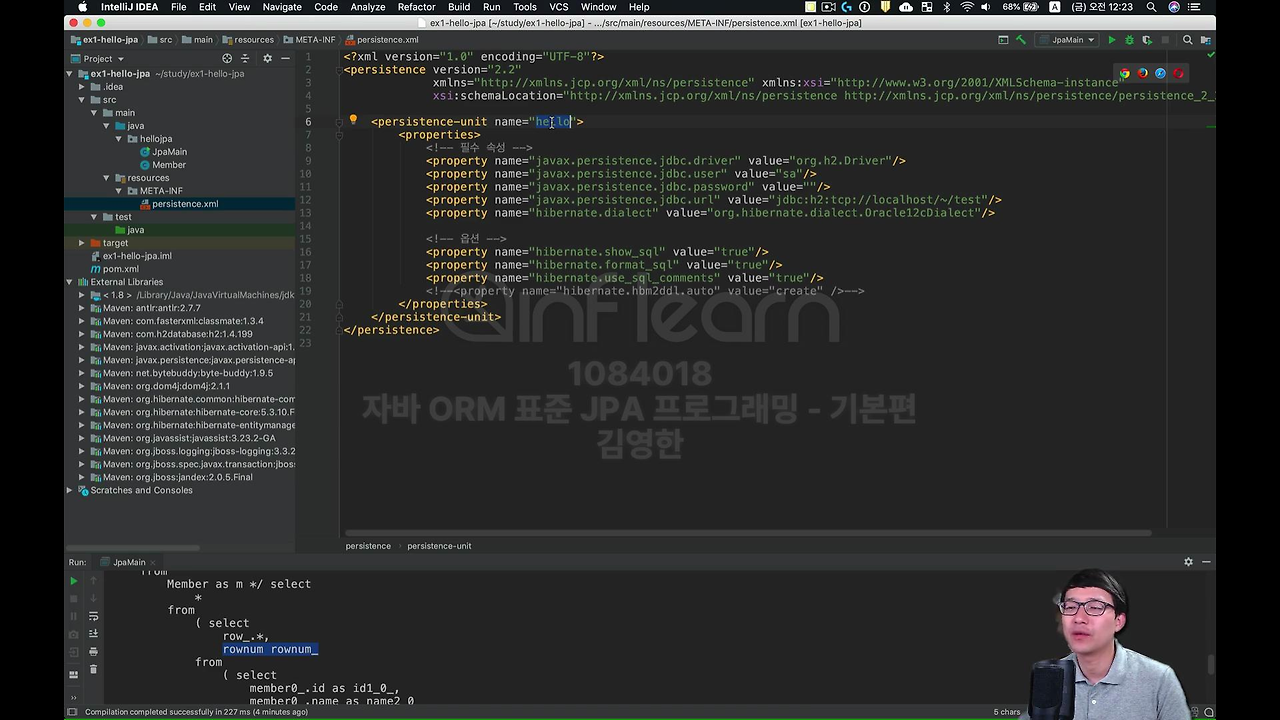Restore layout icon in Run panel
The height and width of the screenshot is (720, 1280).
(x=74, y=675)
